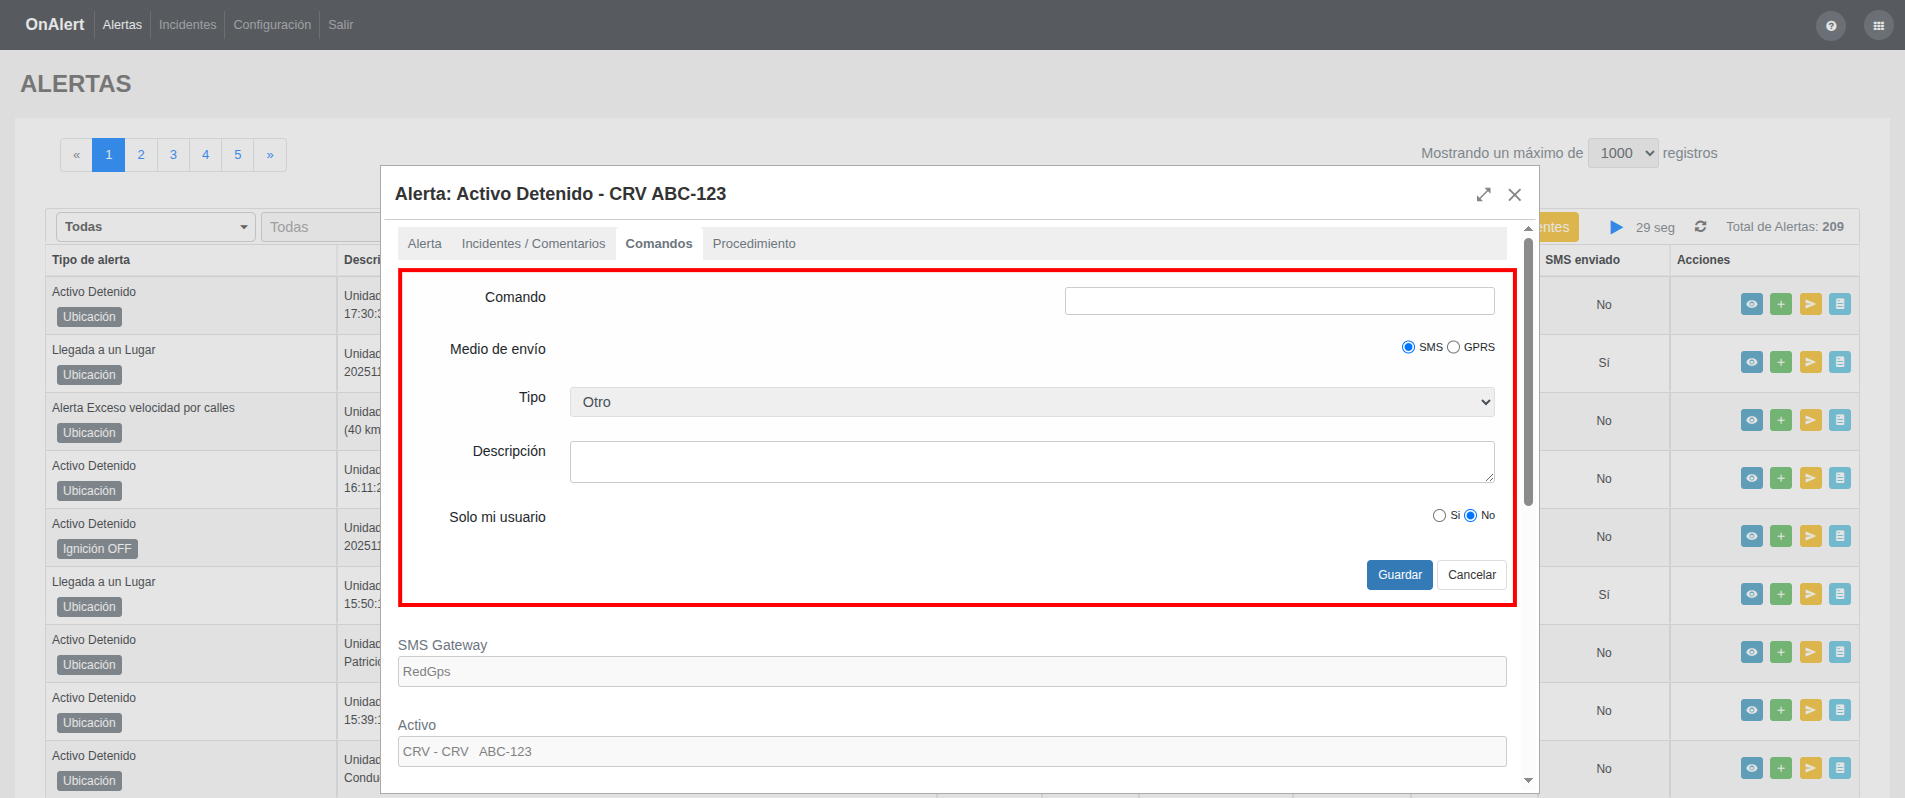1905x798 pixels.
Task: Go to next pages with » button
Action: coord(270,155)
